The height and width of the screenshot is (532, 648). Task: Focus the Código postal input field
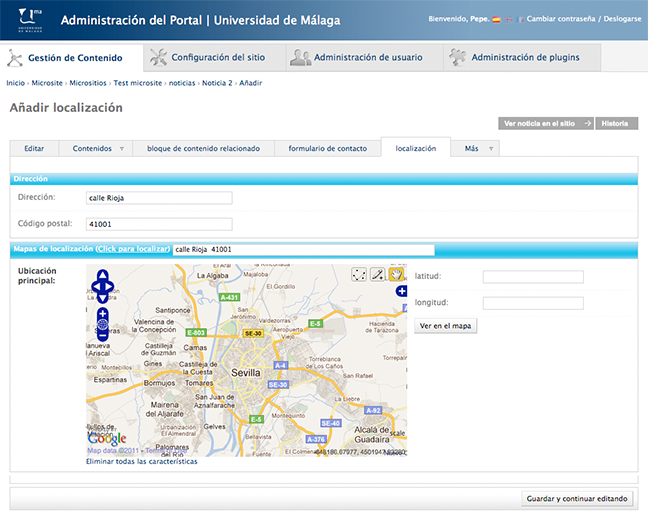tap(159, 224)
